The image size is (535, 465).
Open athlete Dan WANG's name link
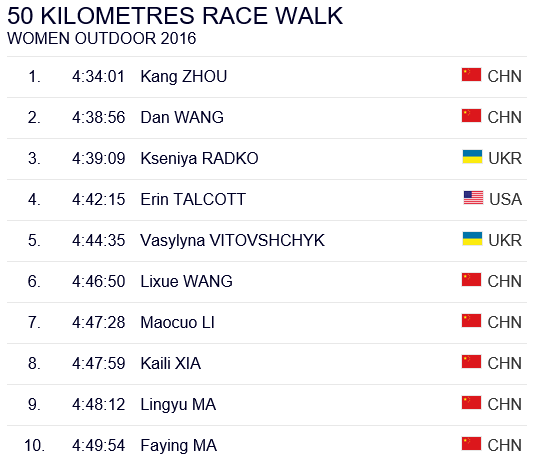coord(182,117)
